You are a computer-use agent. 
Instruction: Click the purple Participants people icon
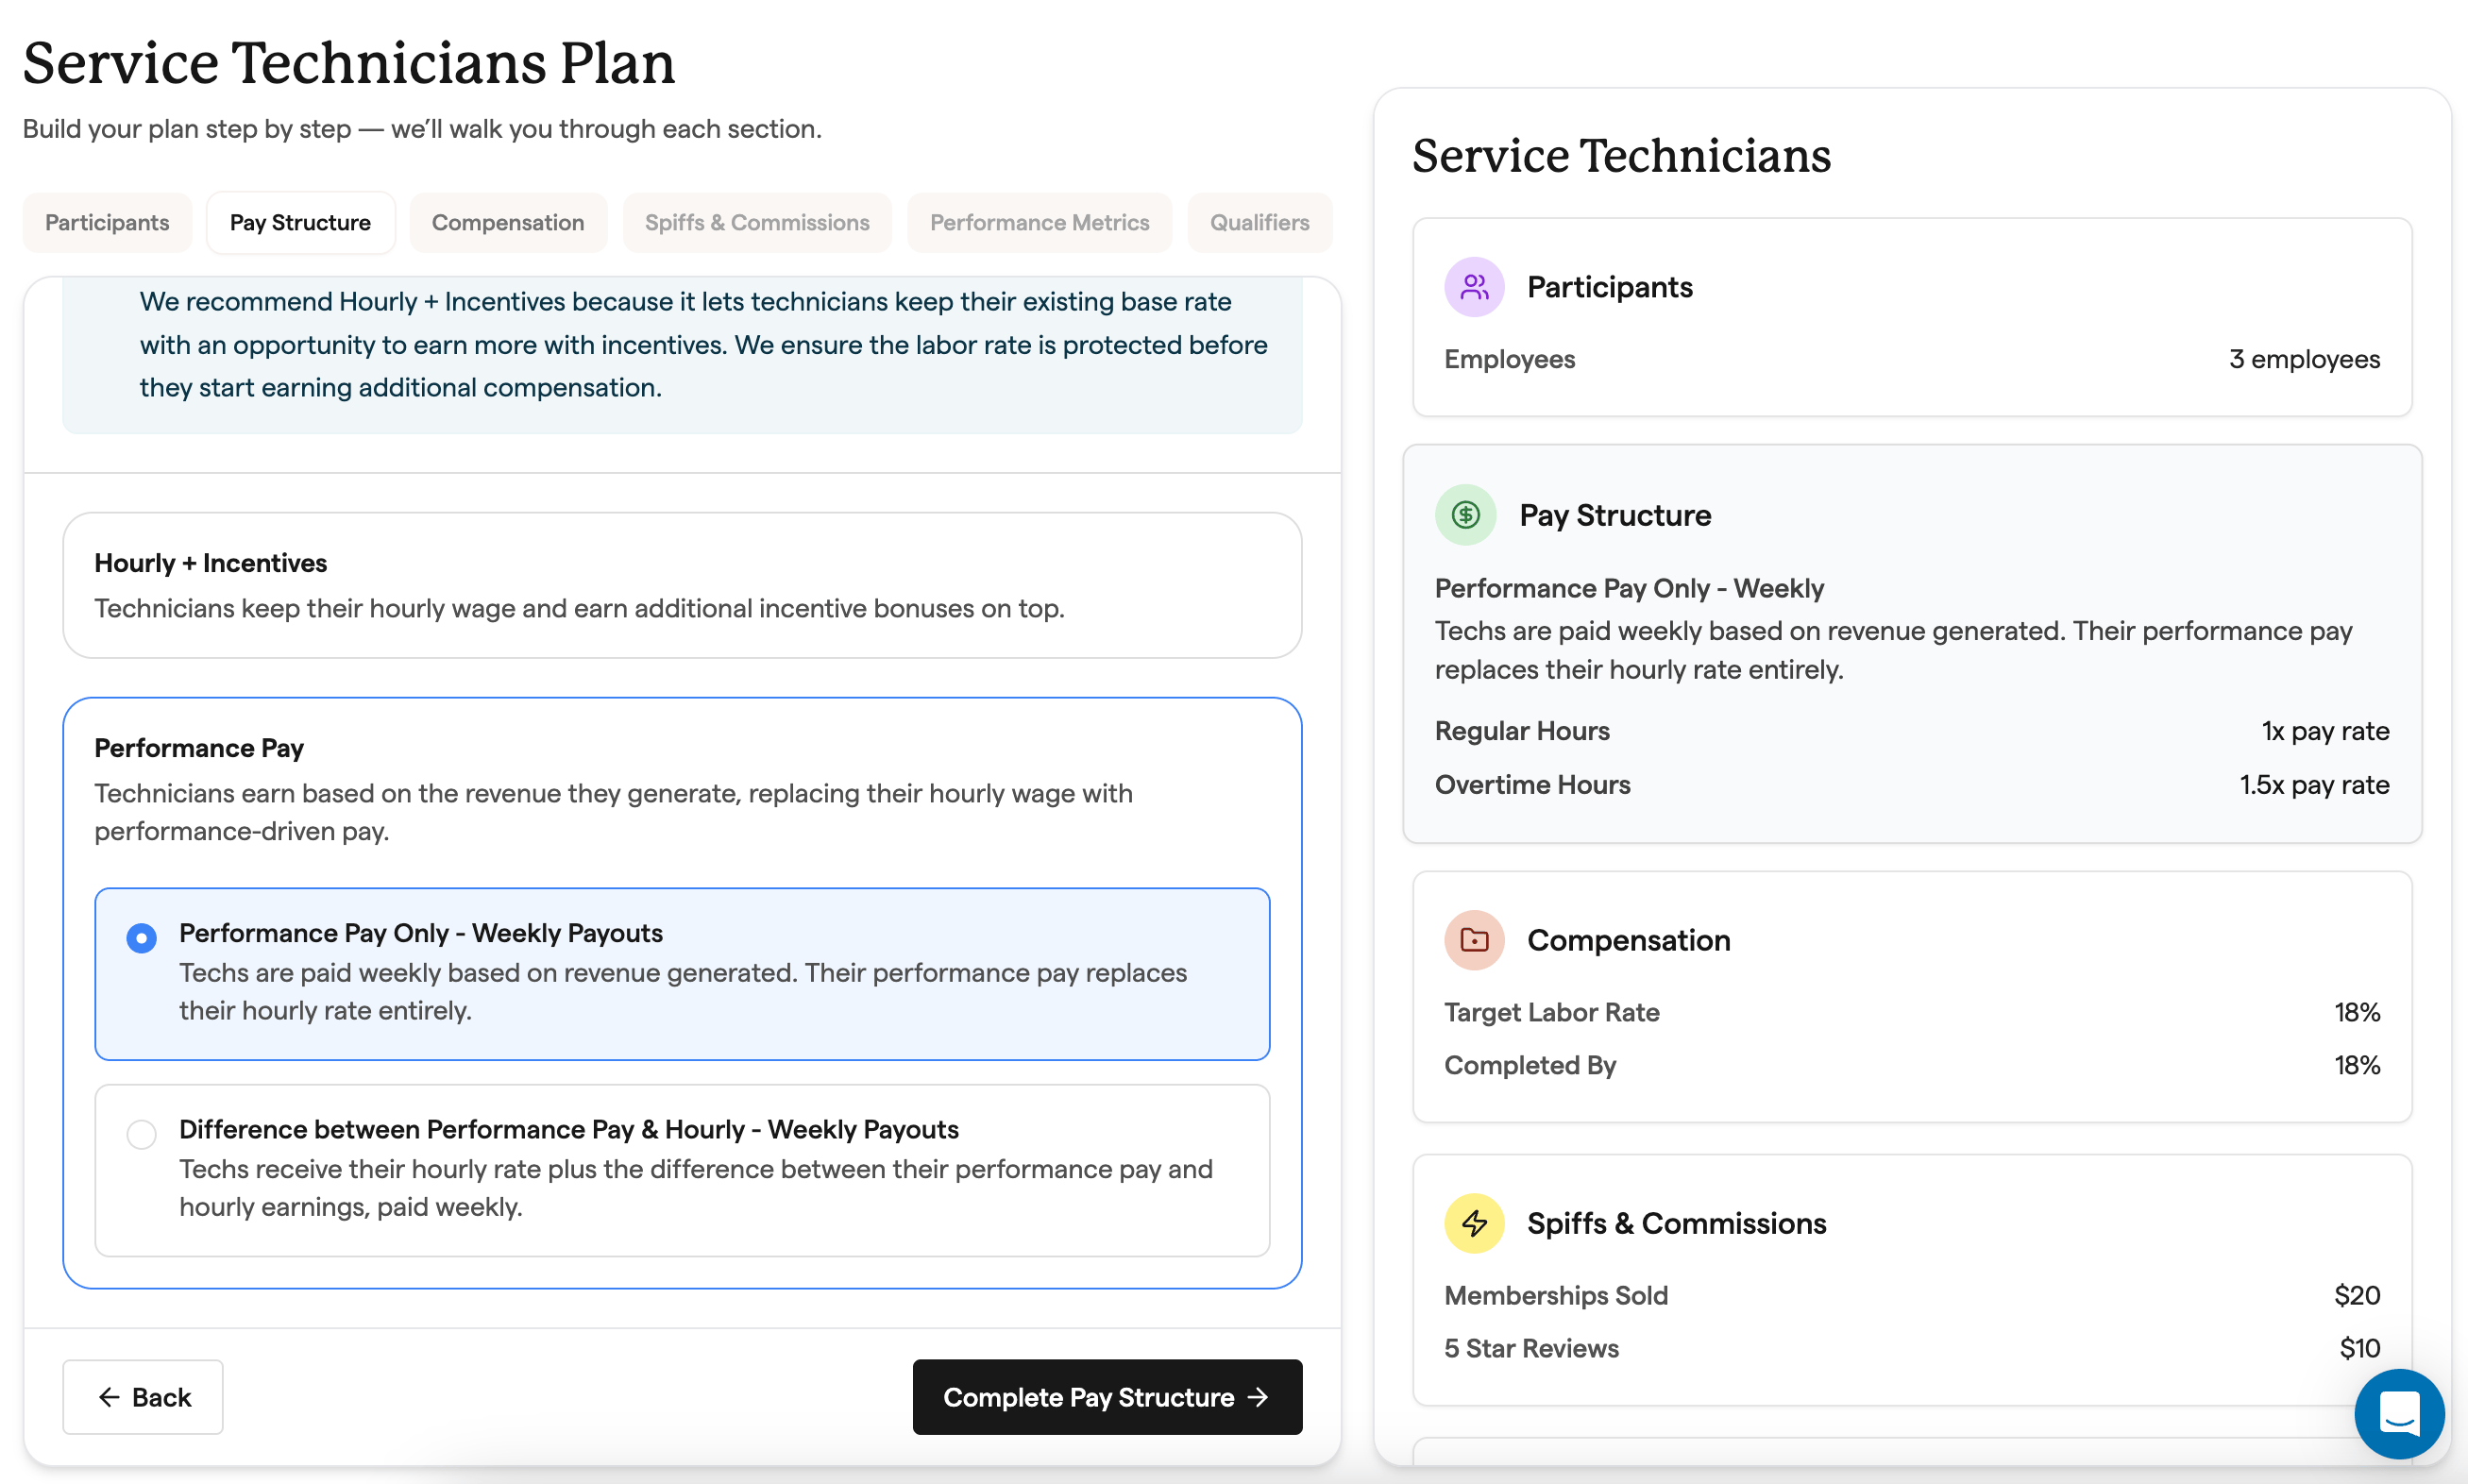[x=1474, y=287]
